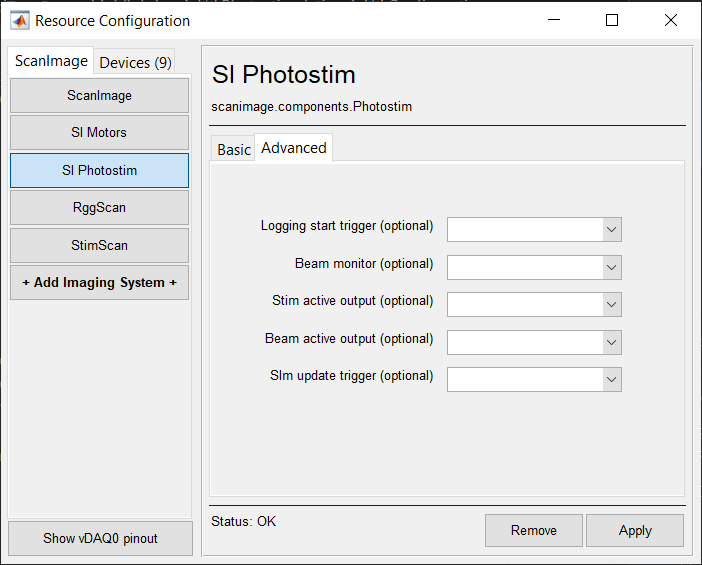The image size is (702, 565).
Task: Click the Add Imaging System button
Action: [99, 282]
